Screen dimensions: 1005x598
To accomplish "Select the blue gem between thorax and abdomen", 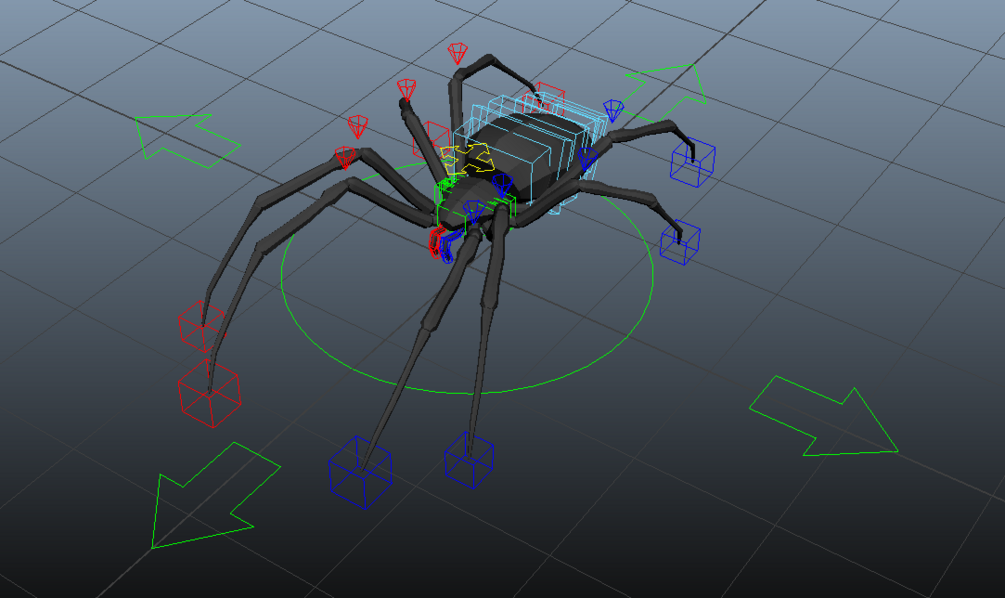I will pyautogui.click(x=502, y=185).
